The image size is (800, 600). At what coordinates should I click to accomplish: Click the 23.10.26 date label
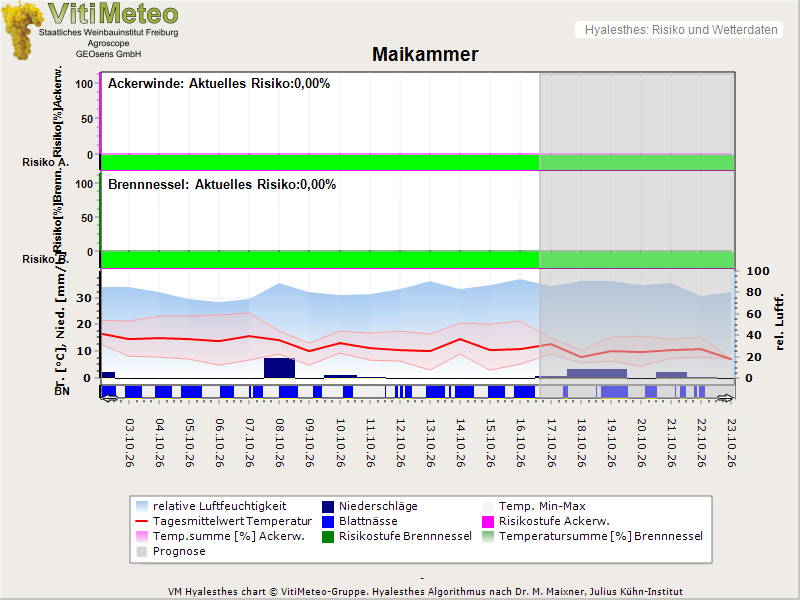(x=731, y=443)
